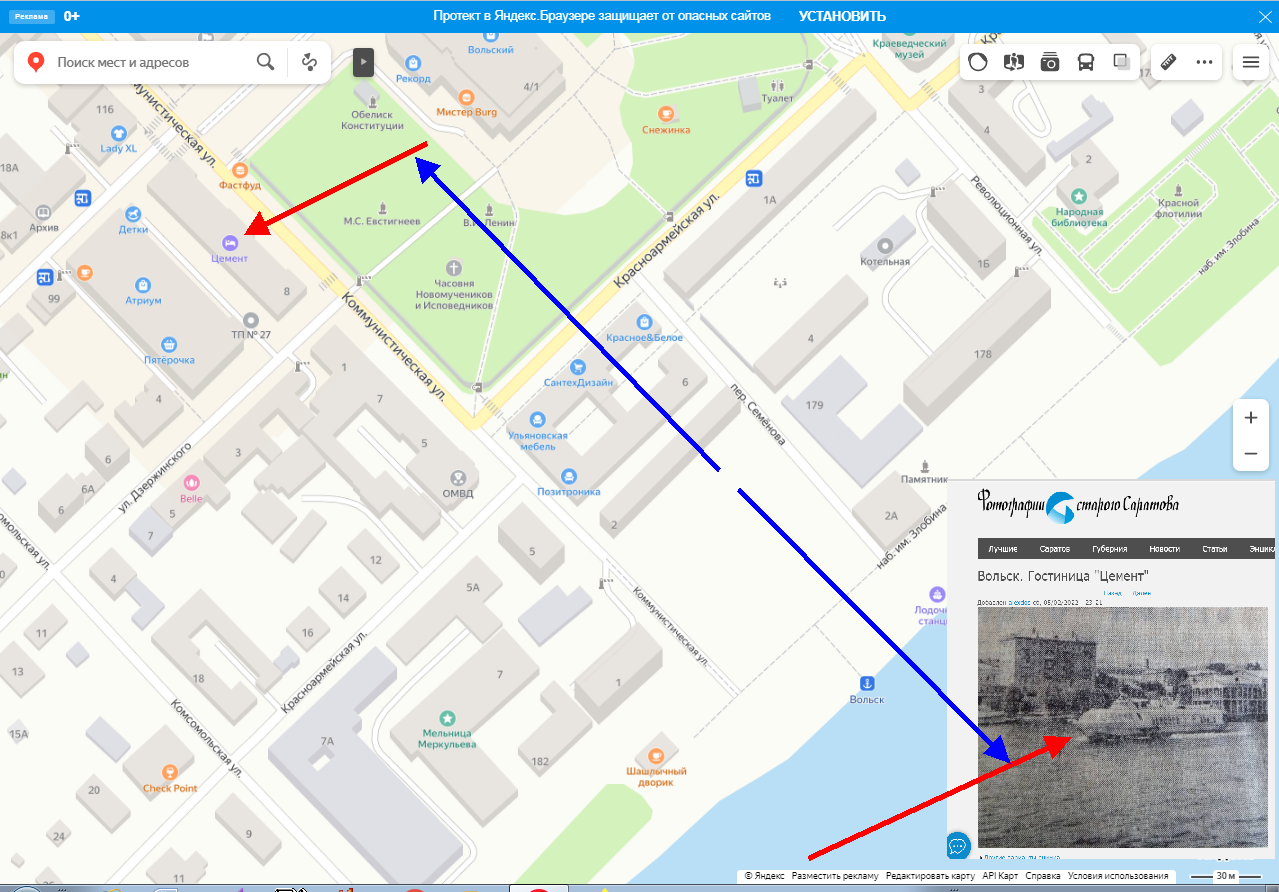Select the Атриум shopping marker
This screenshot has height=892, width=1279.
pos(143,285)
